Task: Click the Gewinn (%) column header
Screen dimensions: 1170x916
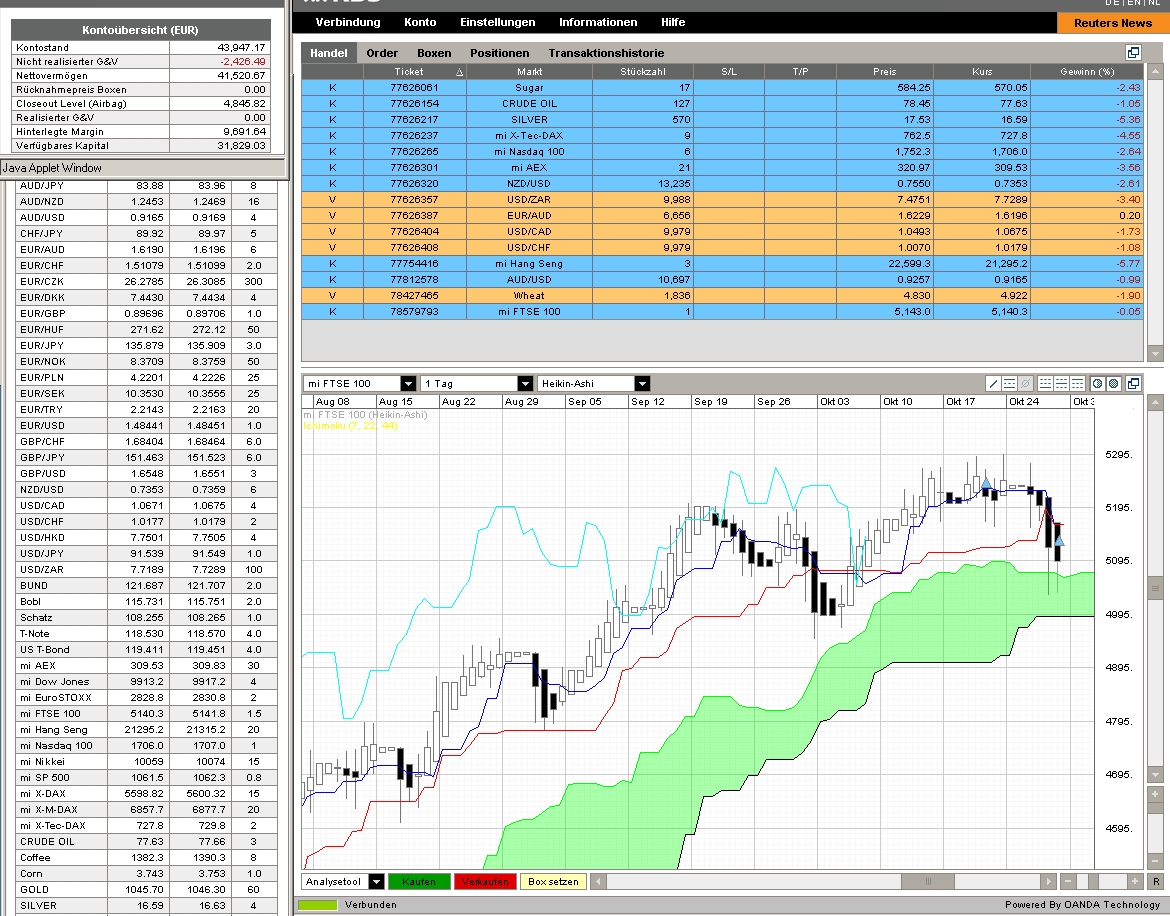Action: point(1086,72)
